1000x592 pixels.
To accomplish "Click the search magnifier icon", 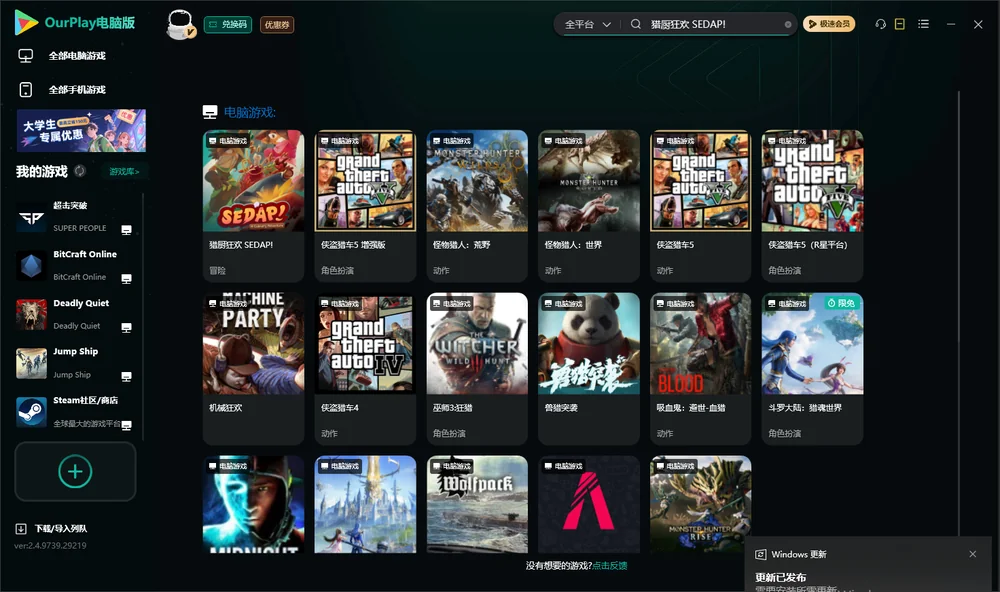I will pos(636,24).
